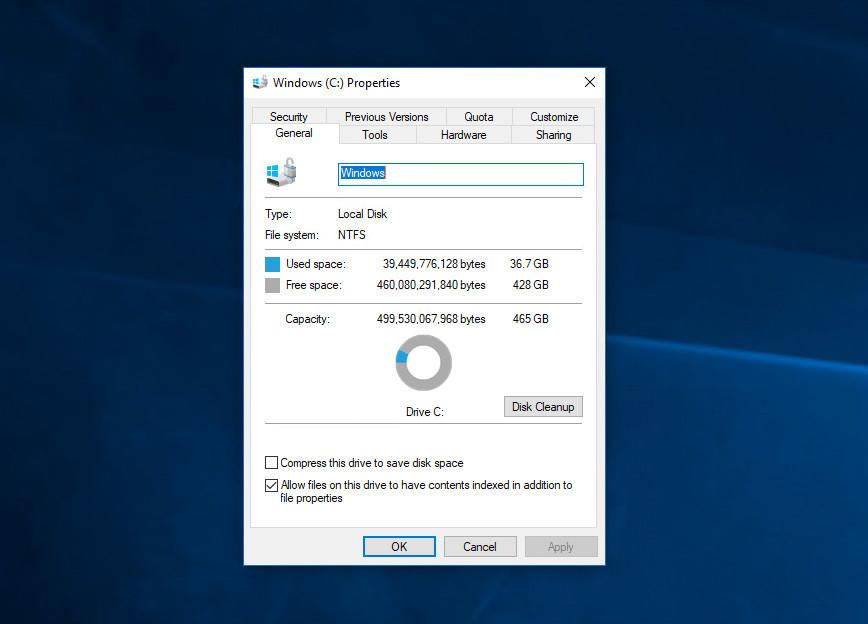Enable Compress this drive to save disk space

pos(271,462)
